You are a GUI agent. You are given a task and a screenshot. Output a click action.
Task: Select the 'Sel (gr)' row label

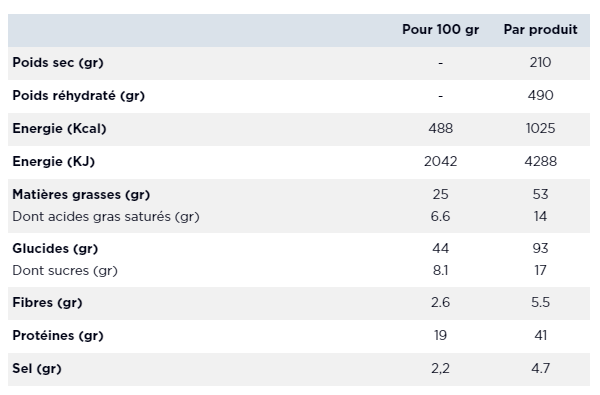(37, 369)
